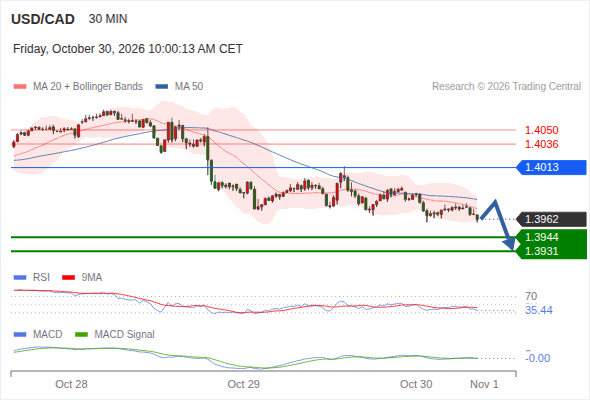Image resolution: width=590 pixels, height=400 pixels.
Task: Click the green 1.3931 support price tag
Action: click(x=551, y=251)
